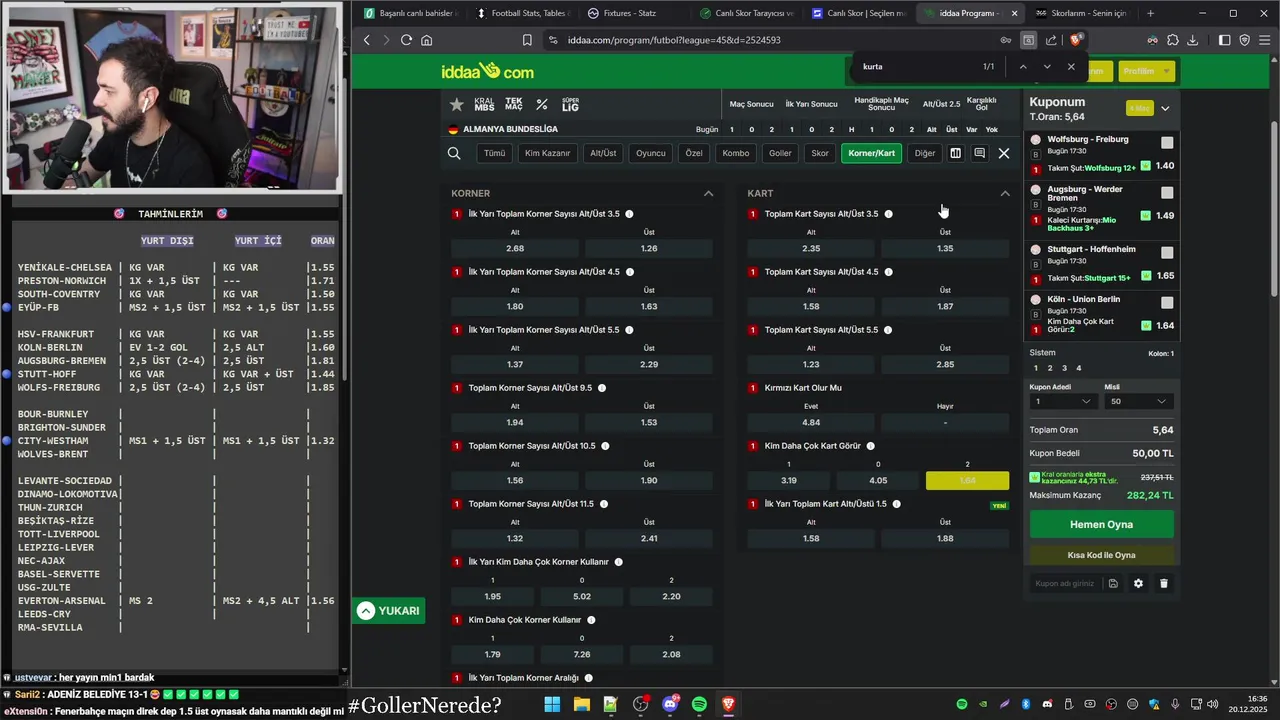Select the Tümü market tab
This screenshot has width=1280, height=720.
[x=494, y=153]
